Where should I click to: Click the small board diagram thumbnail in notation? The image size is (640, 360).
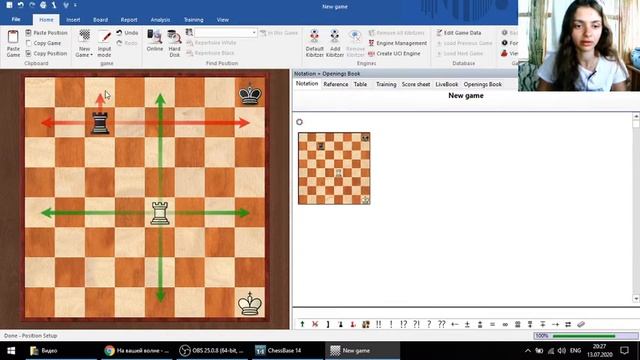click(x=334, y=168)
